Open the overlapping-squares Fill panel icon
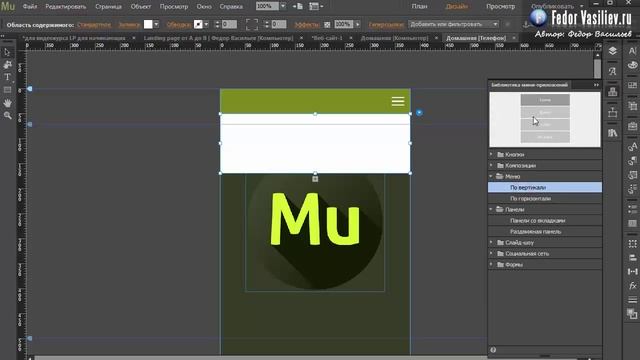This screenshot has height=360, width=640. point(632,314)
